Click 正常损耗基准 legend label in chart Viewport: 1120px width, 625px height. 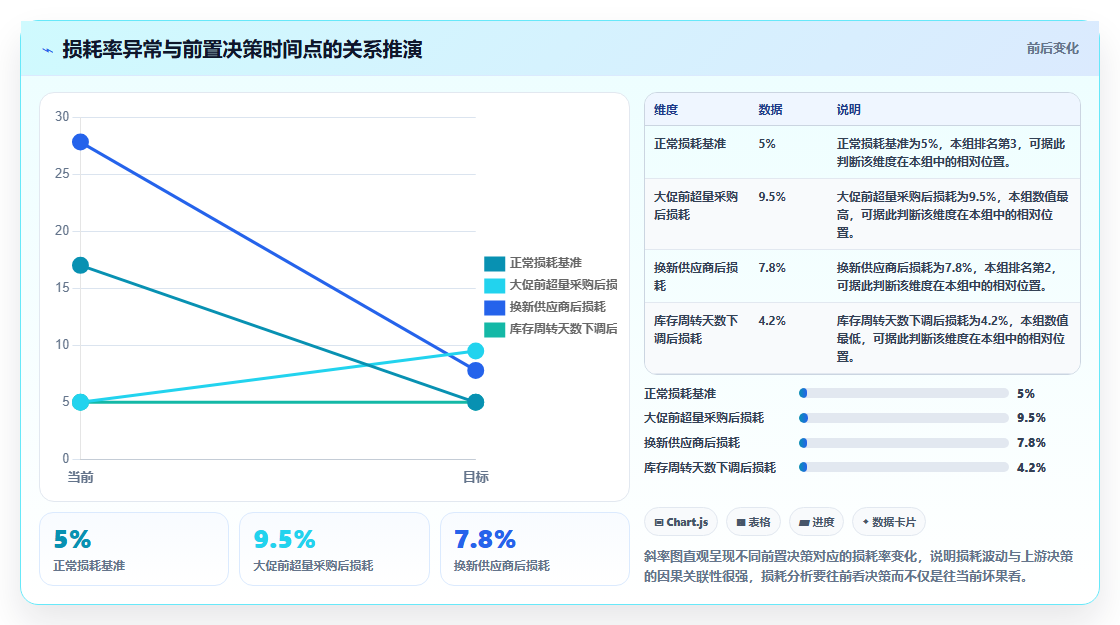click(x=546, y=263)
